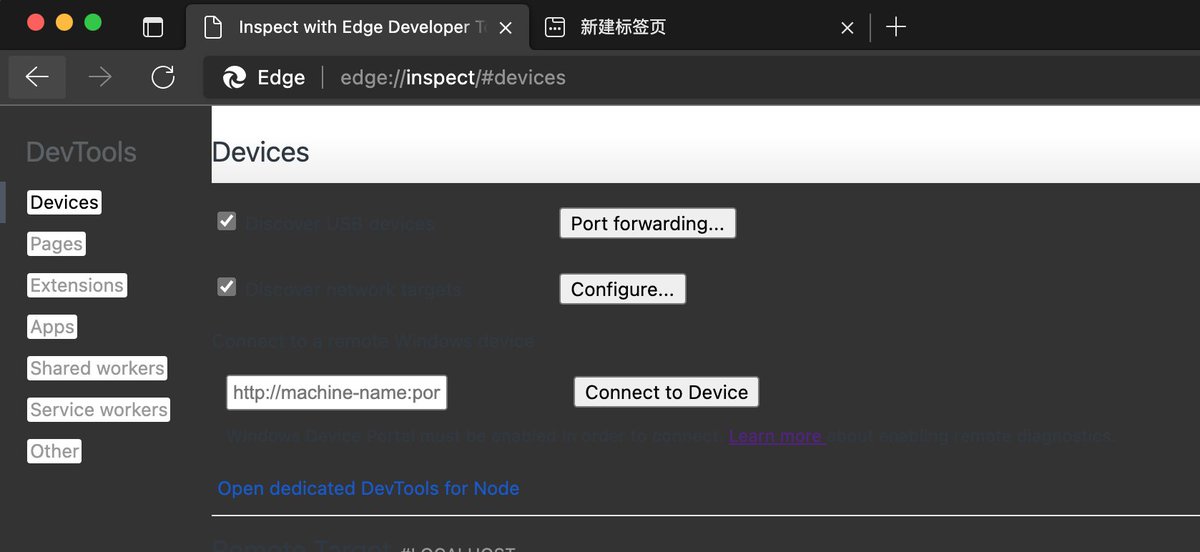Go back with the back arrow
Image resolution: width=1200 pixels, height=552 pixels.
[x=37, y=77]
